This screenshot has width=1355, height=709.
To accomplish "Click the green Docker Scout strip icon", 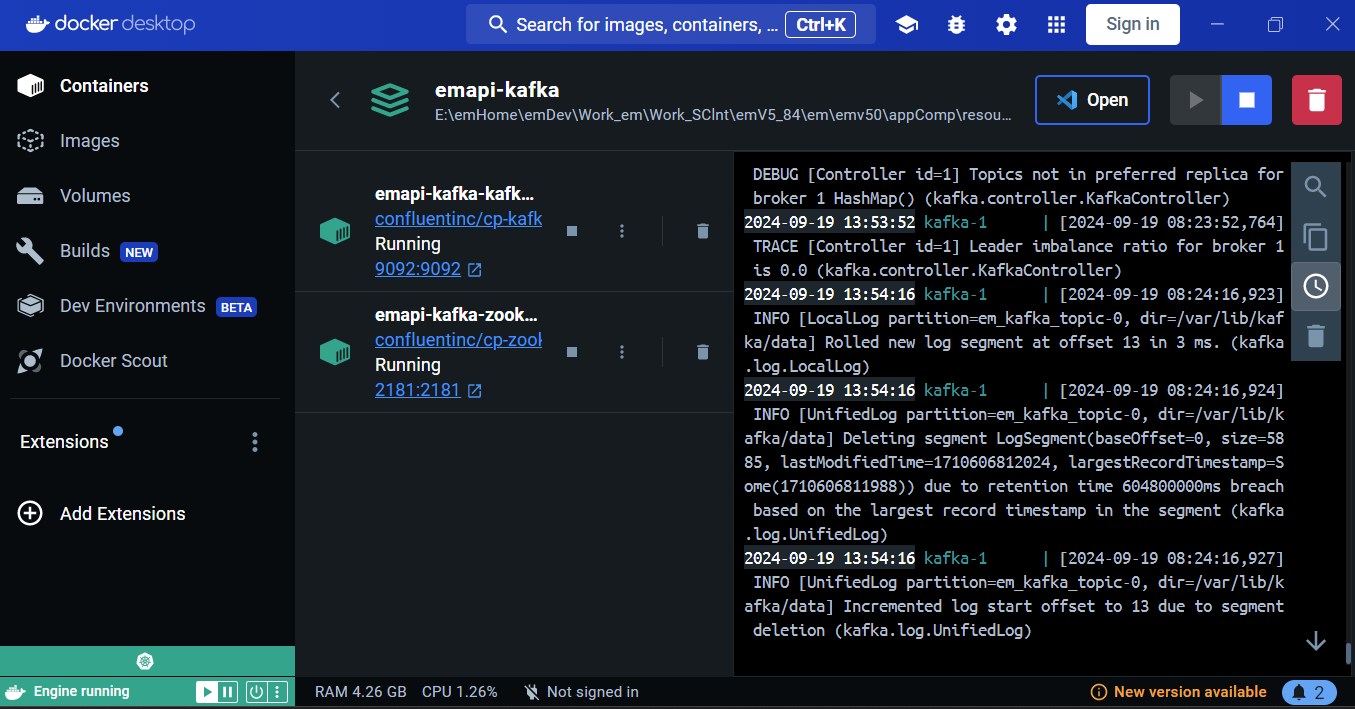I will click(146, 661).
